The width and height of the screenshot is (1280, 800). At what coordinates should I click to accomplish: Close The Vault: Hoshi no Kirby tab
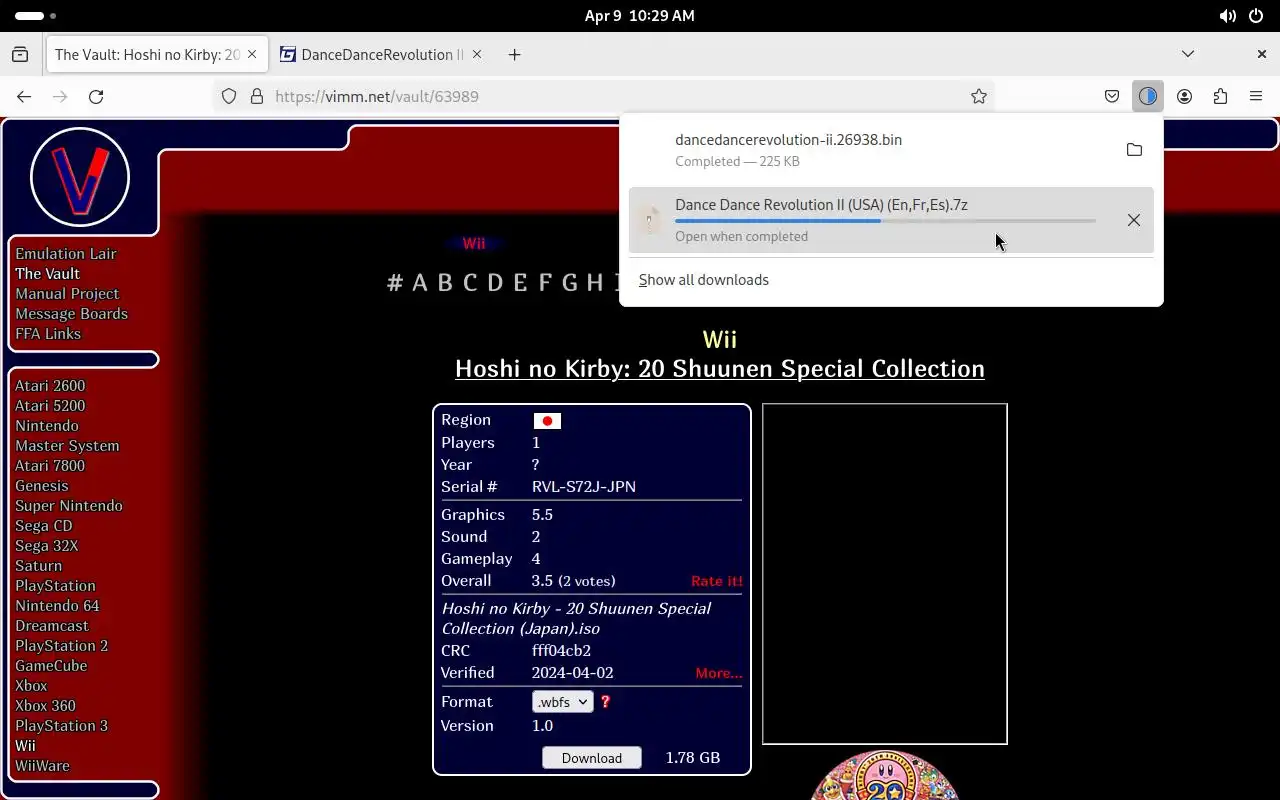[x=252, y=55]
